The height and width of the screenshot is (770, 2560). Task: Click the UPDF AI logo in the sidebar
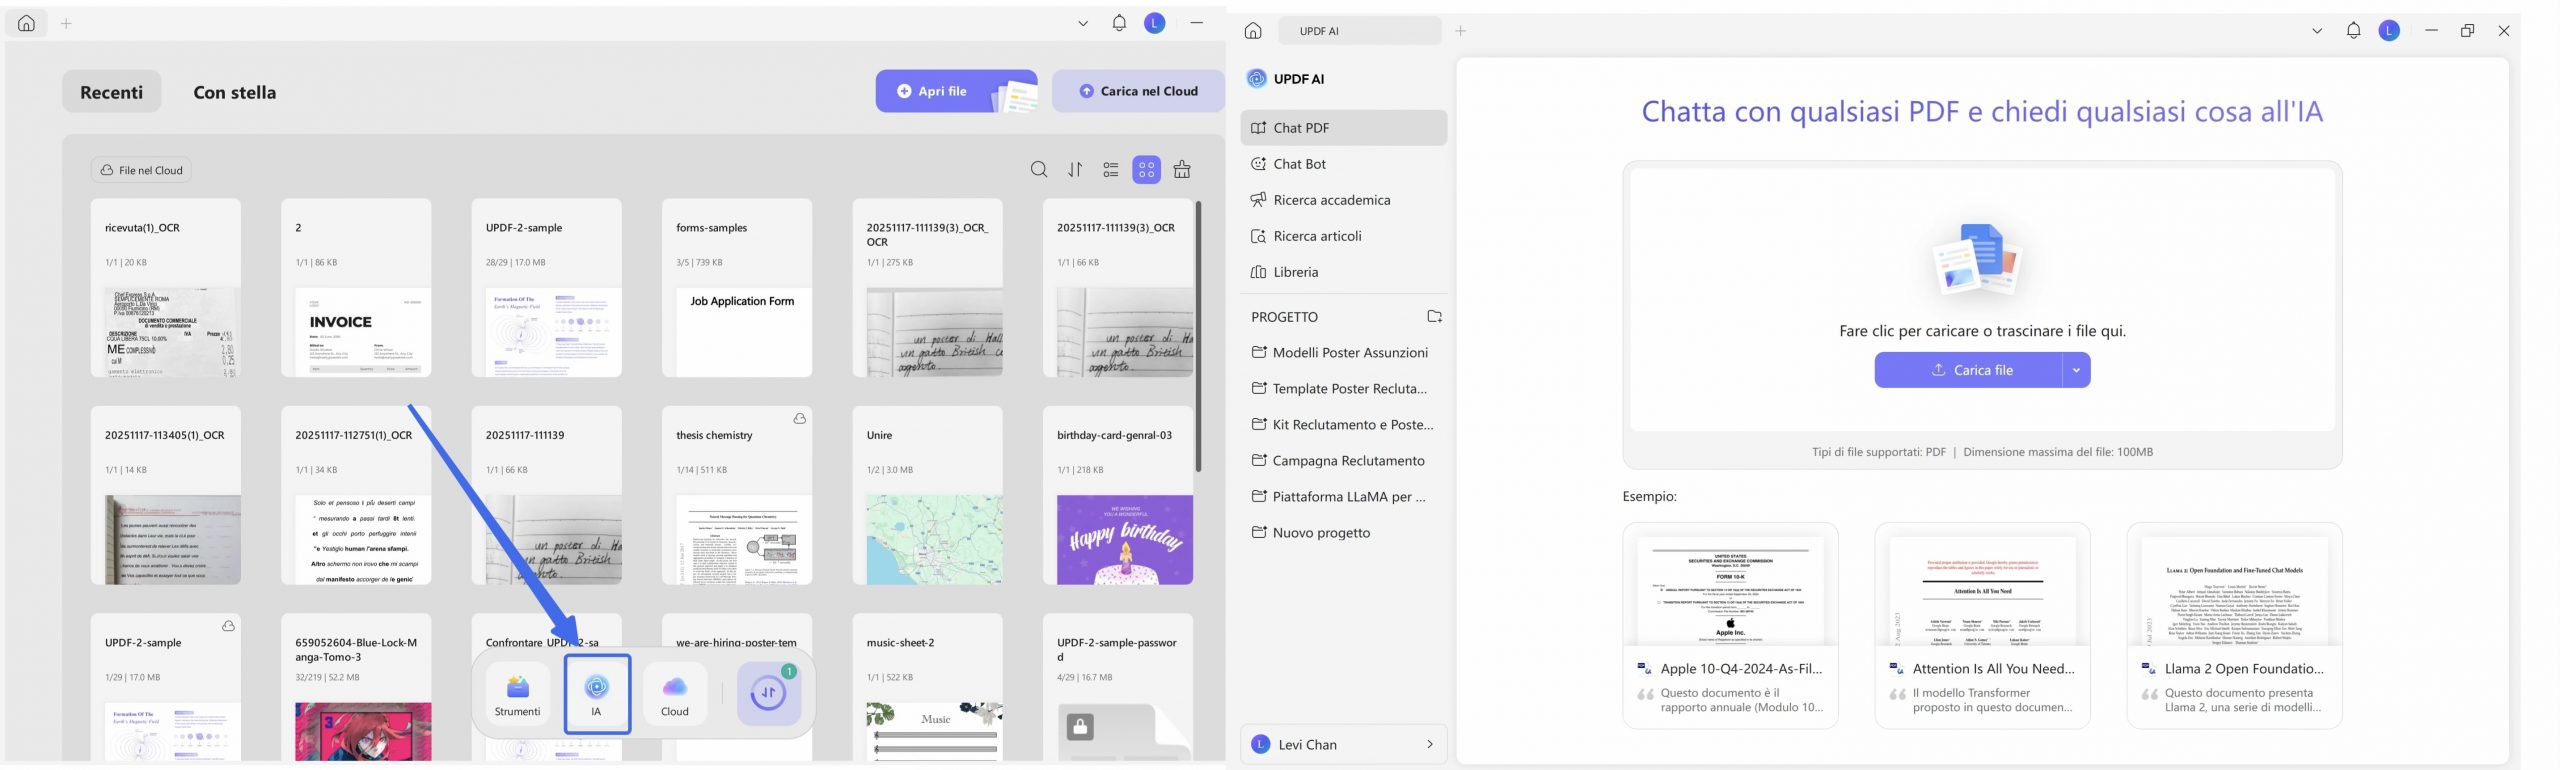[x=1257, y=79]
